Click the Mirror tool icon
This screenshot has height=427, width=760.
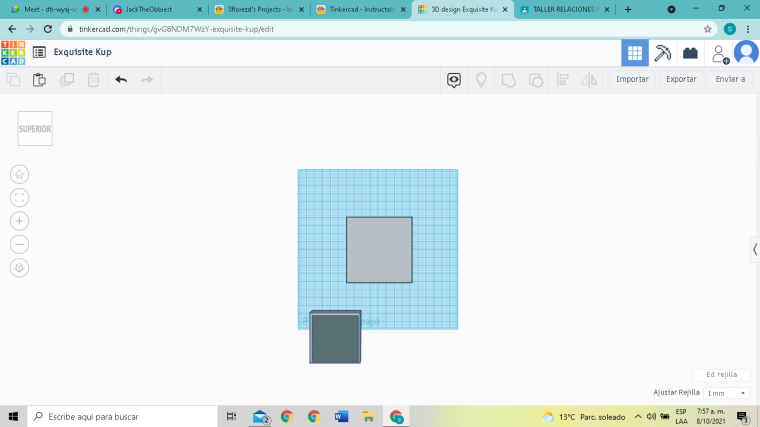click(589, 80)
